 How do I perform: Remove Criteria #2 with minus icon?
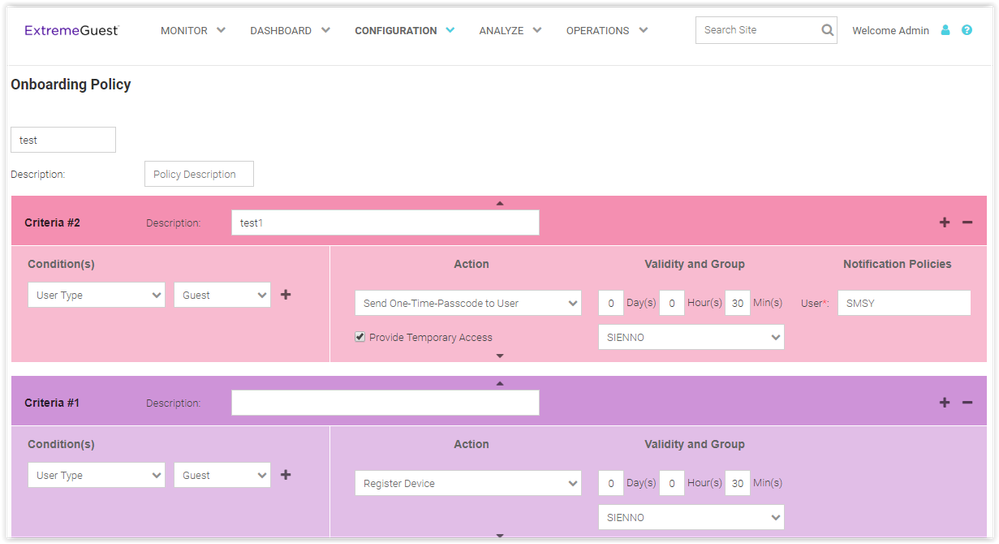pos(967,222)
